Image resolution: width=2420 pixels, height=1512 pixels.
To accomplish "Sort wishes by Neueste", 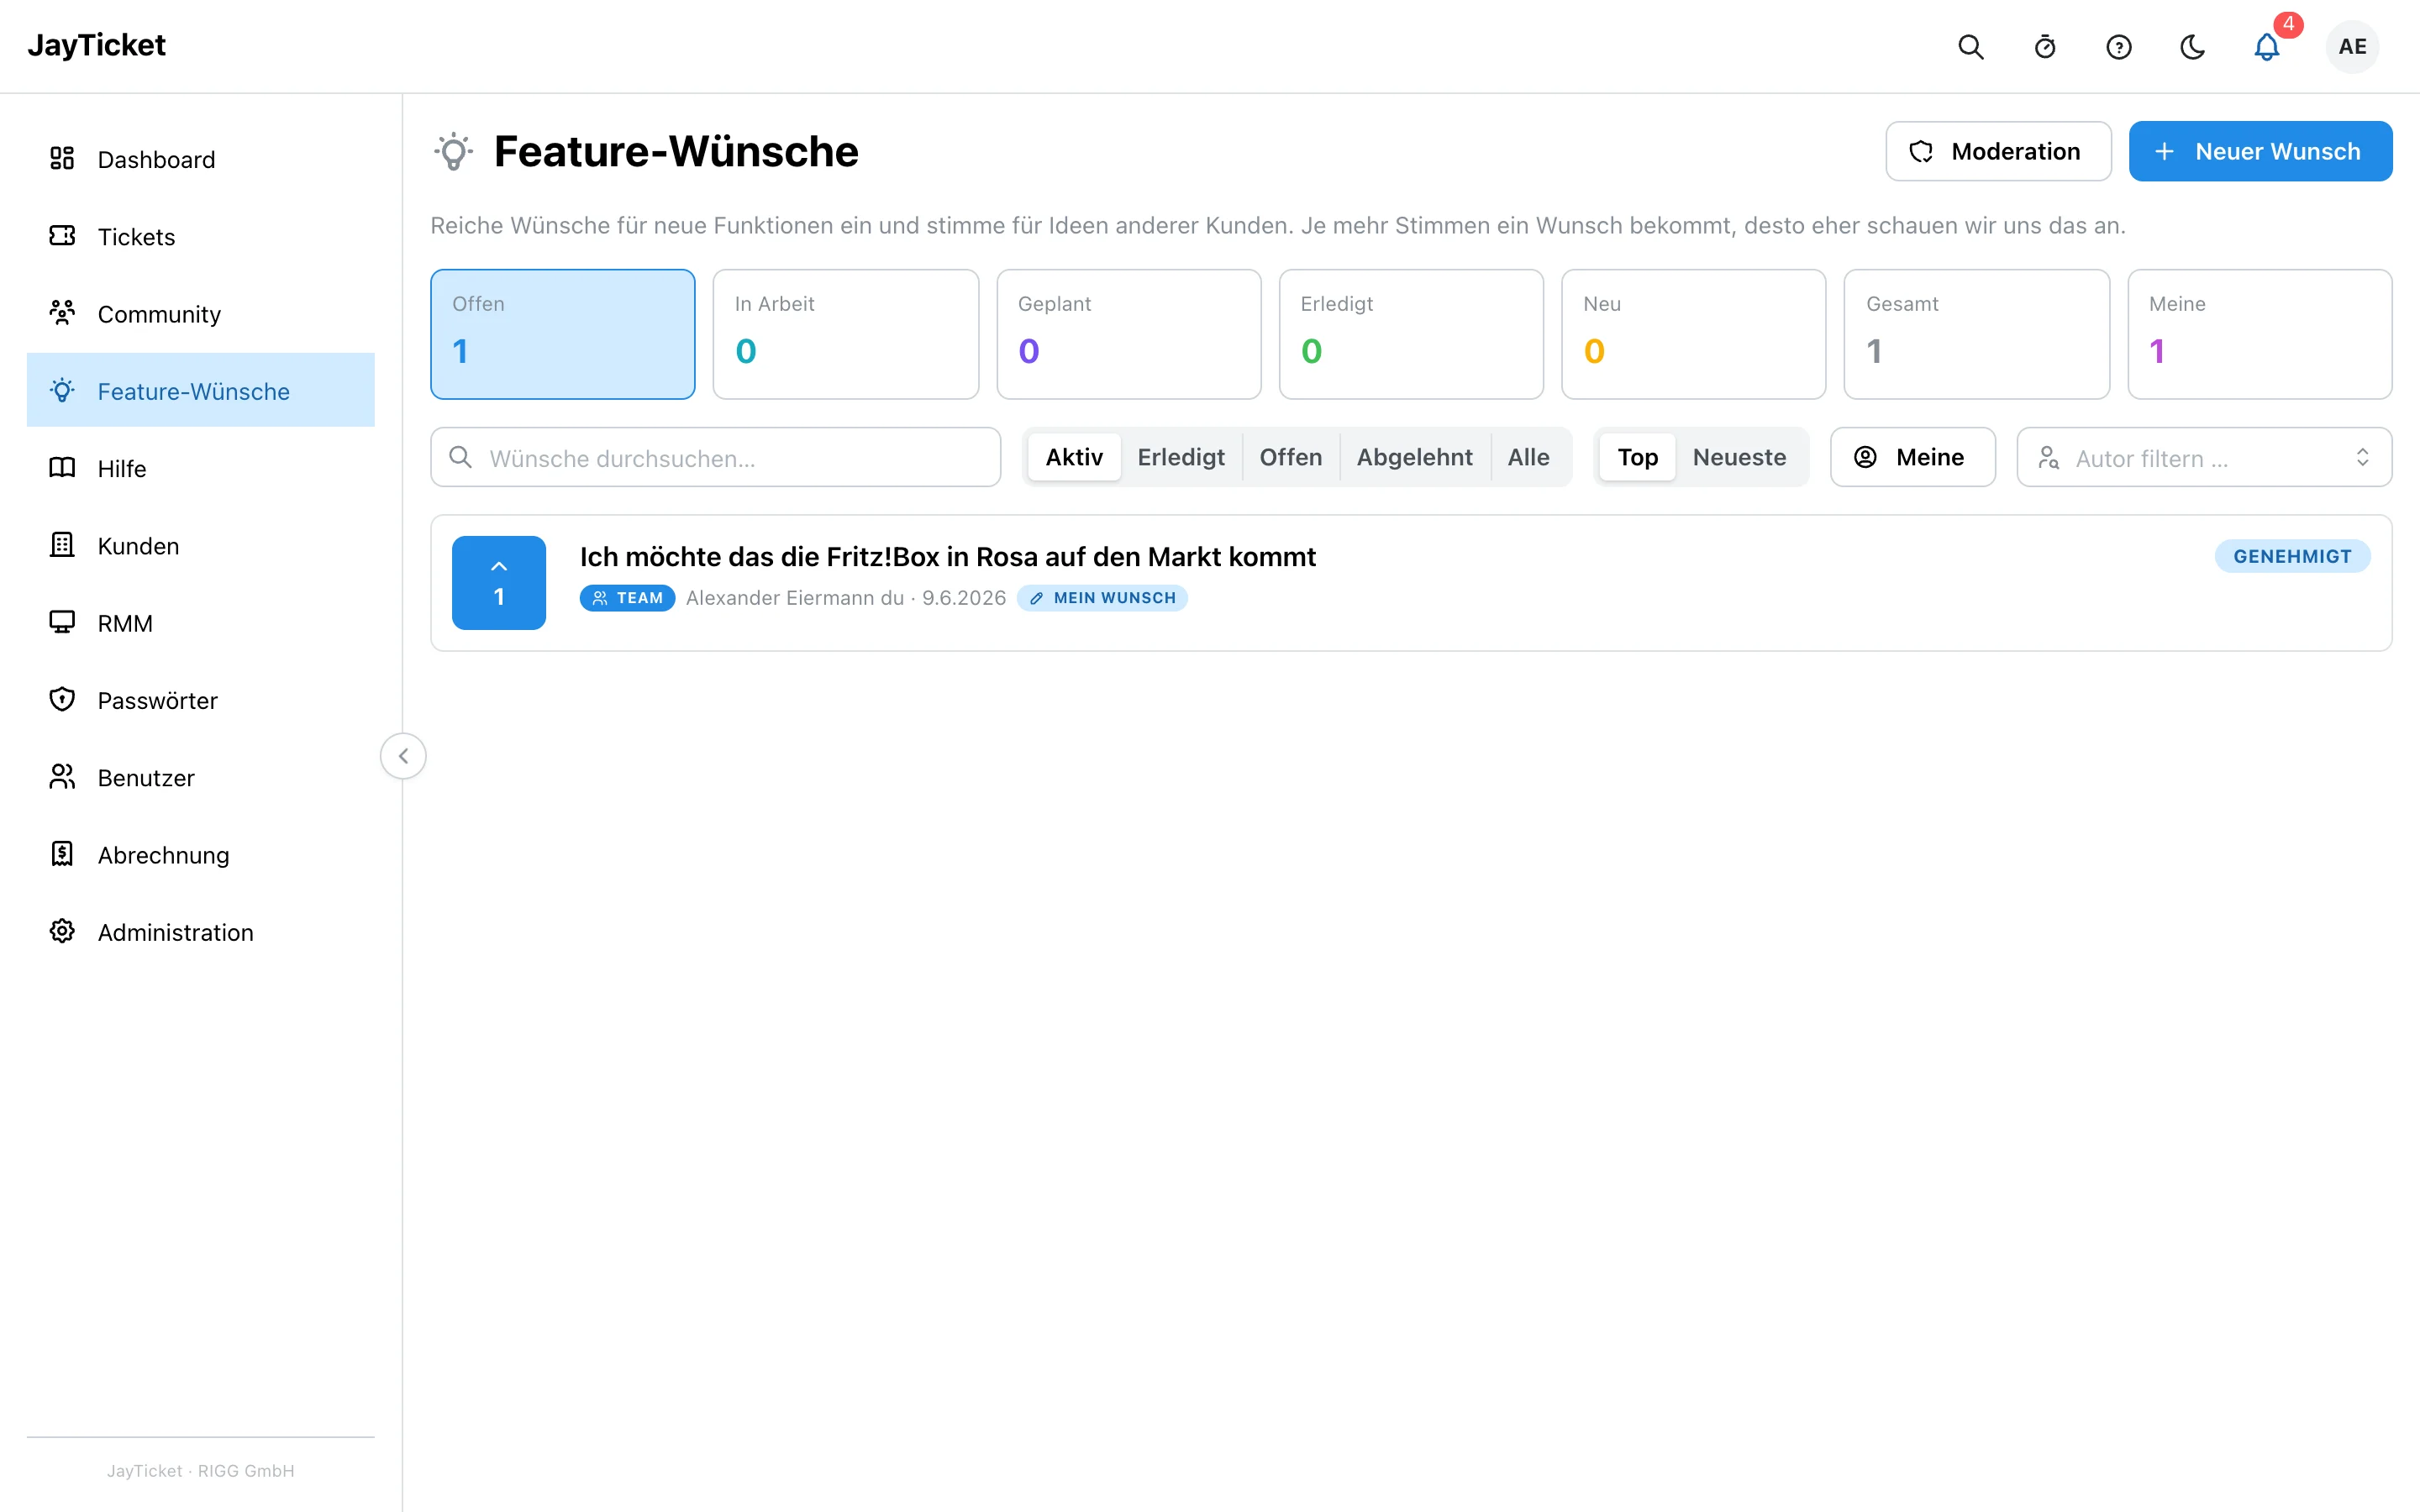I will tap(1739, 457).
